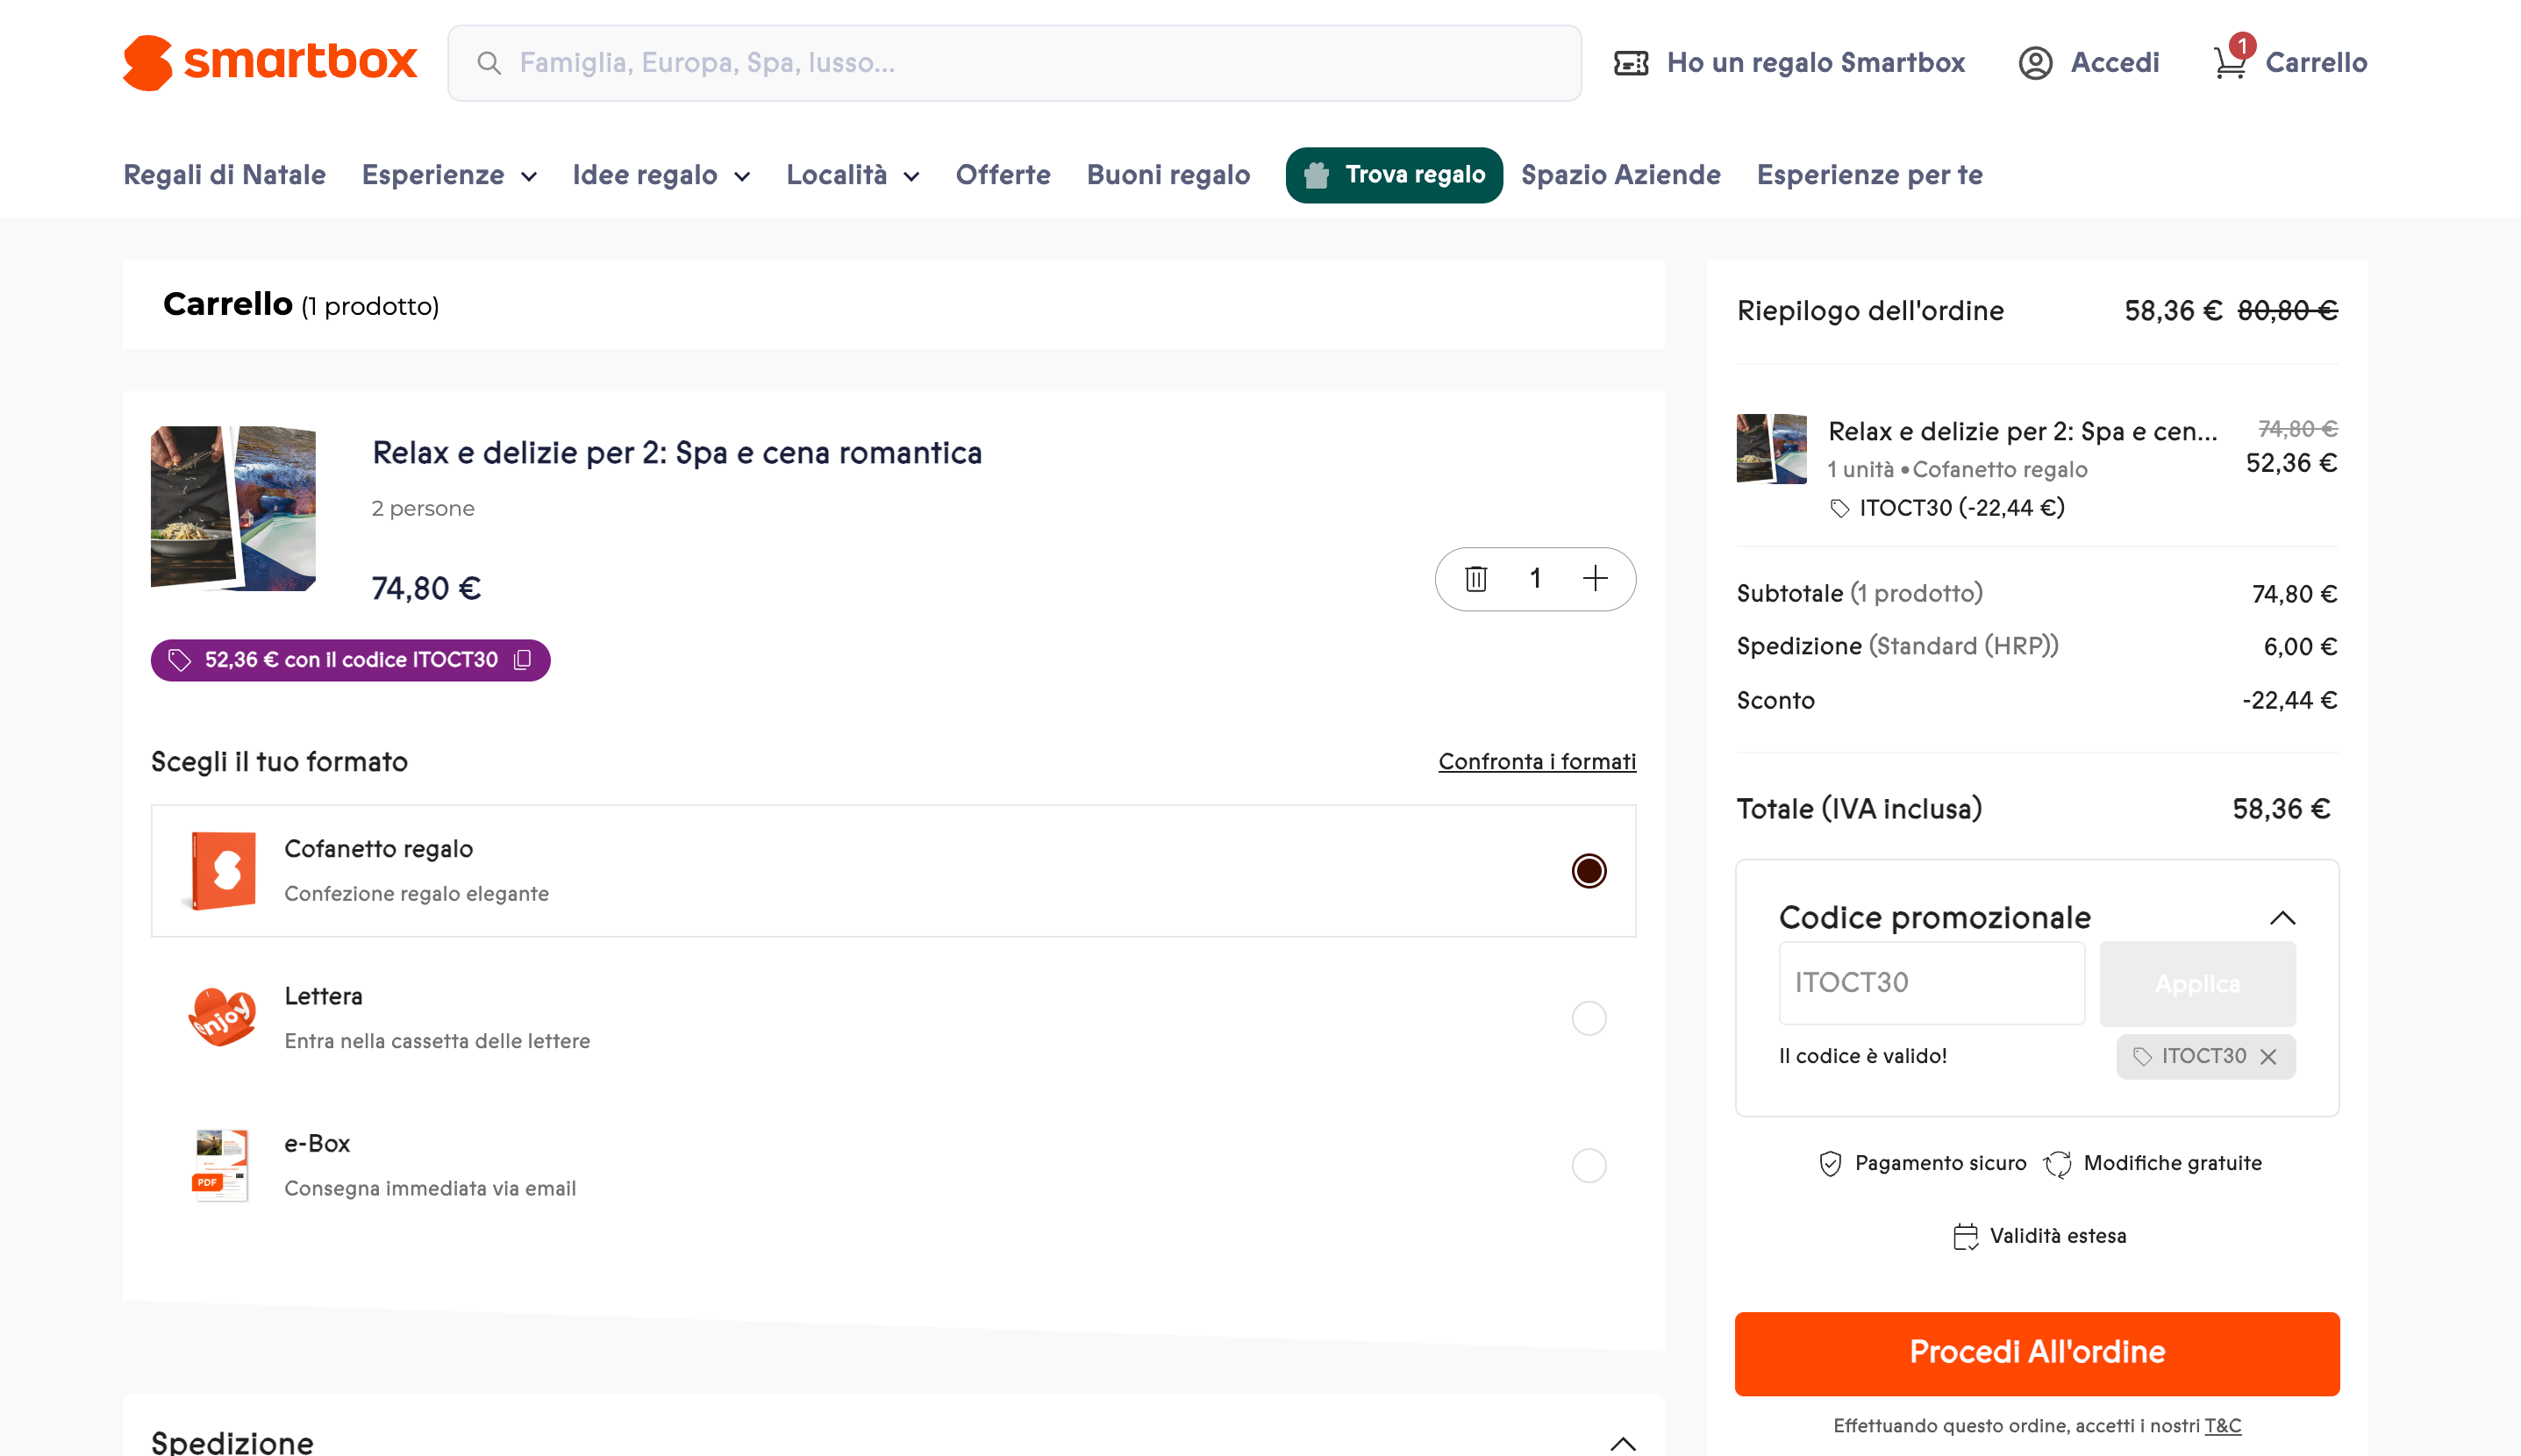Click the Smartbox logo

coord(270,62)
